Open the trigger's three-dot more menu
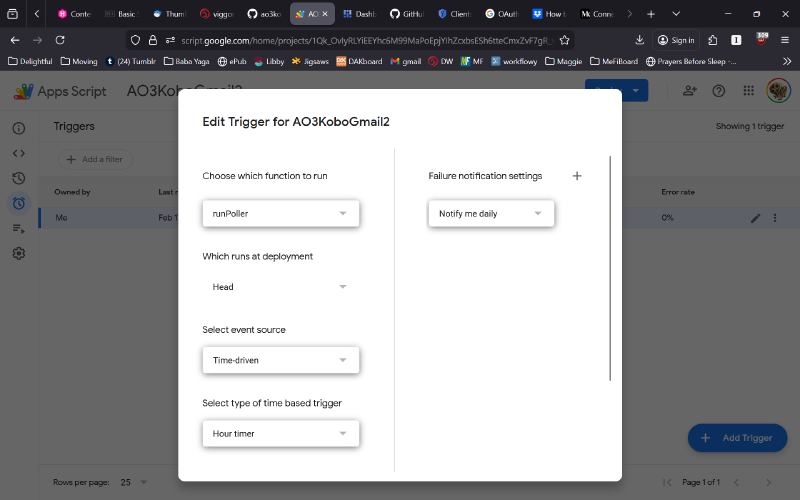The width and height of the screenshot is (800, 500). [774, 218]
